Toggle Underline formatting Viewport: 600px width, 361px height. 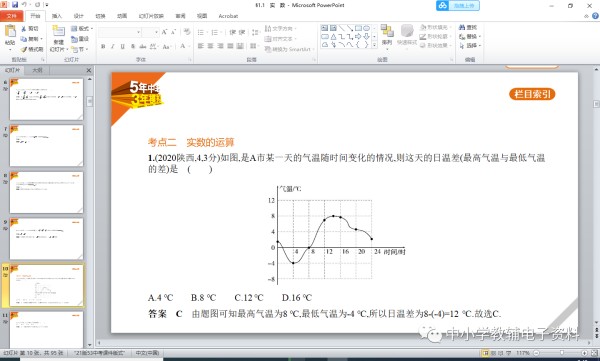tap(122, 46)
